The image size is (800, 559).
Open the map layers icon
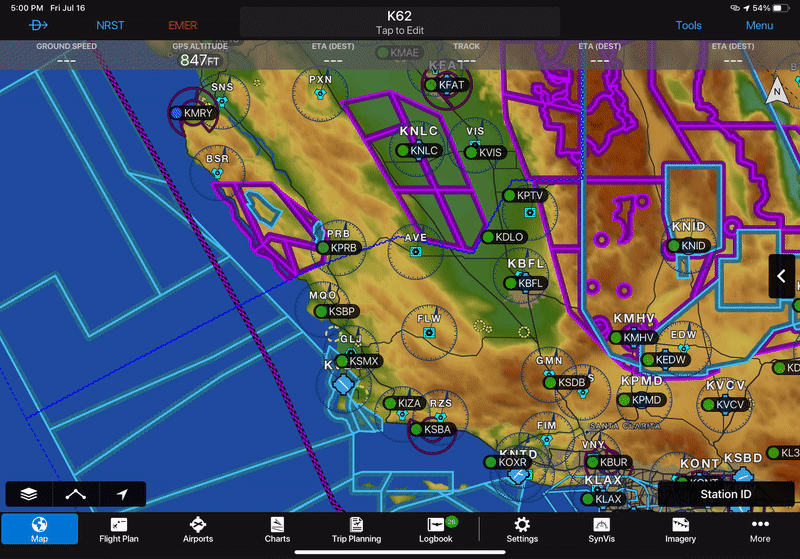(29, 494)
